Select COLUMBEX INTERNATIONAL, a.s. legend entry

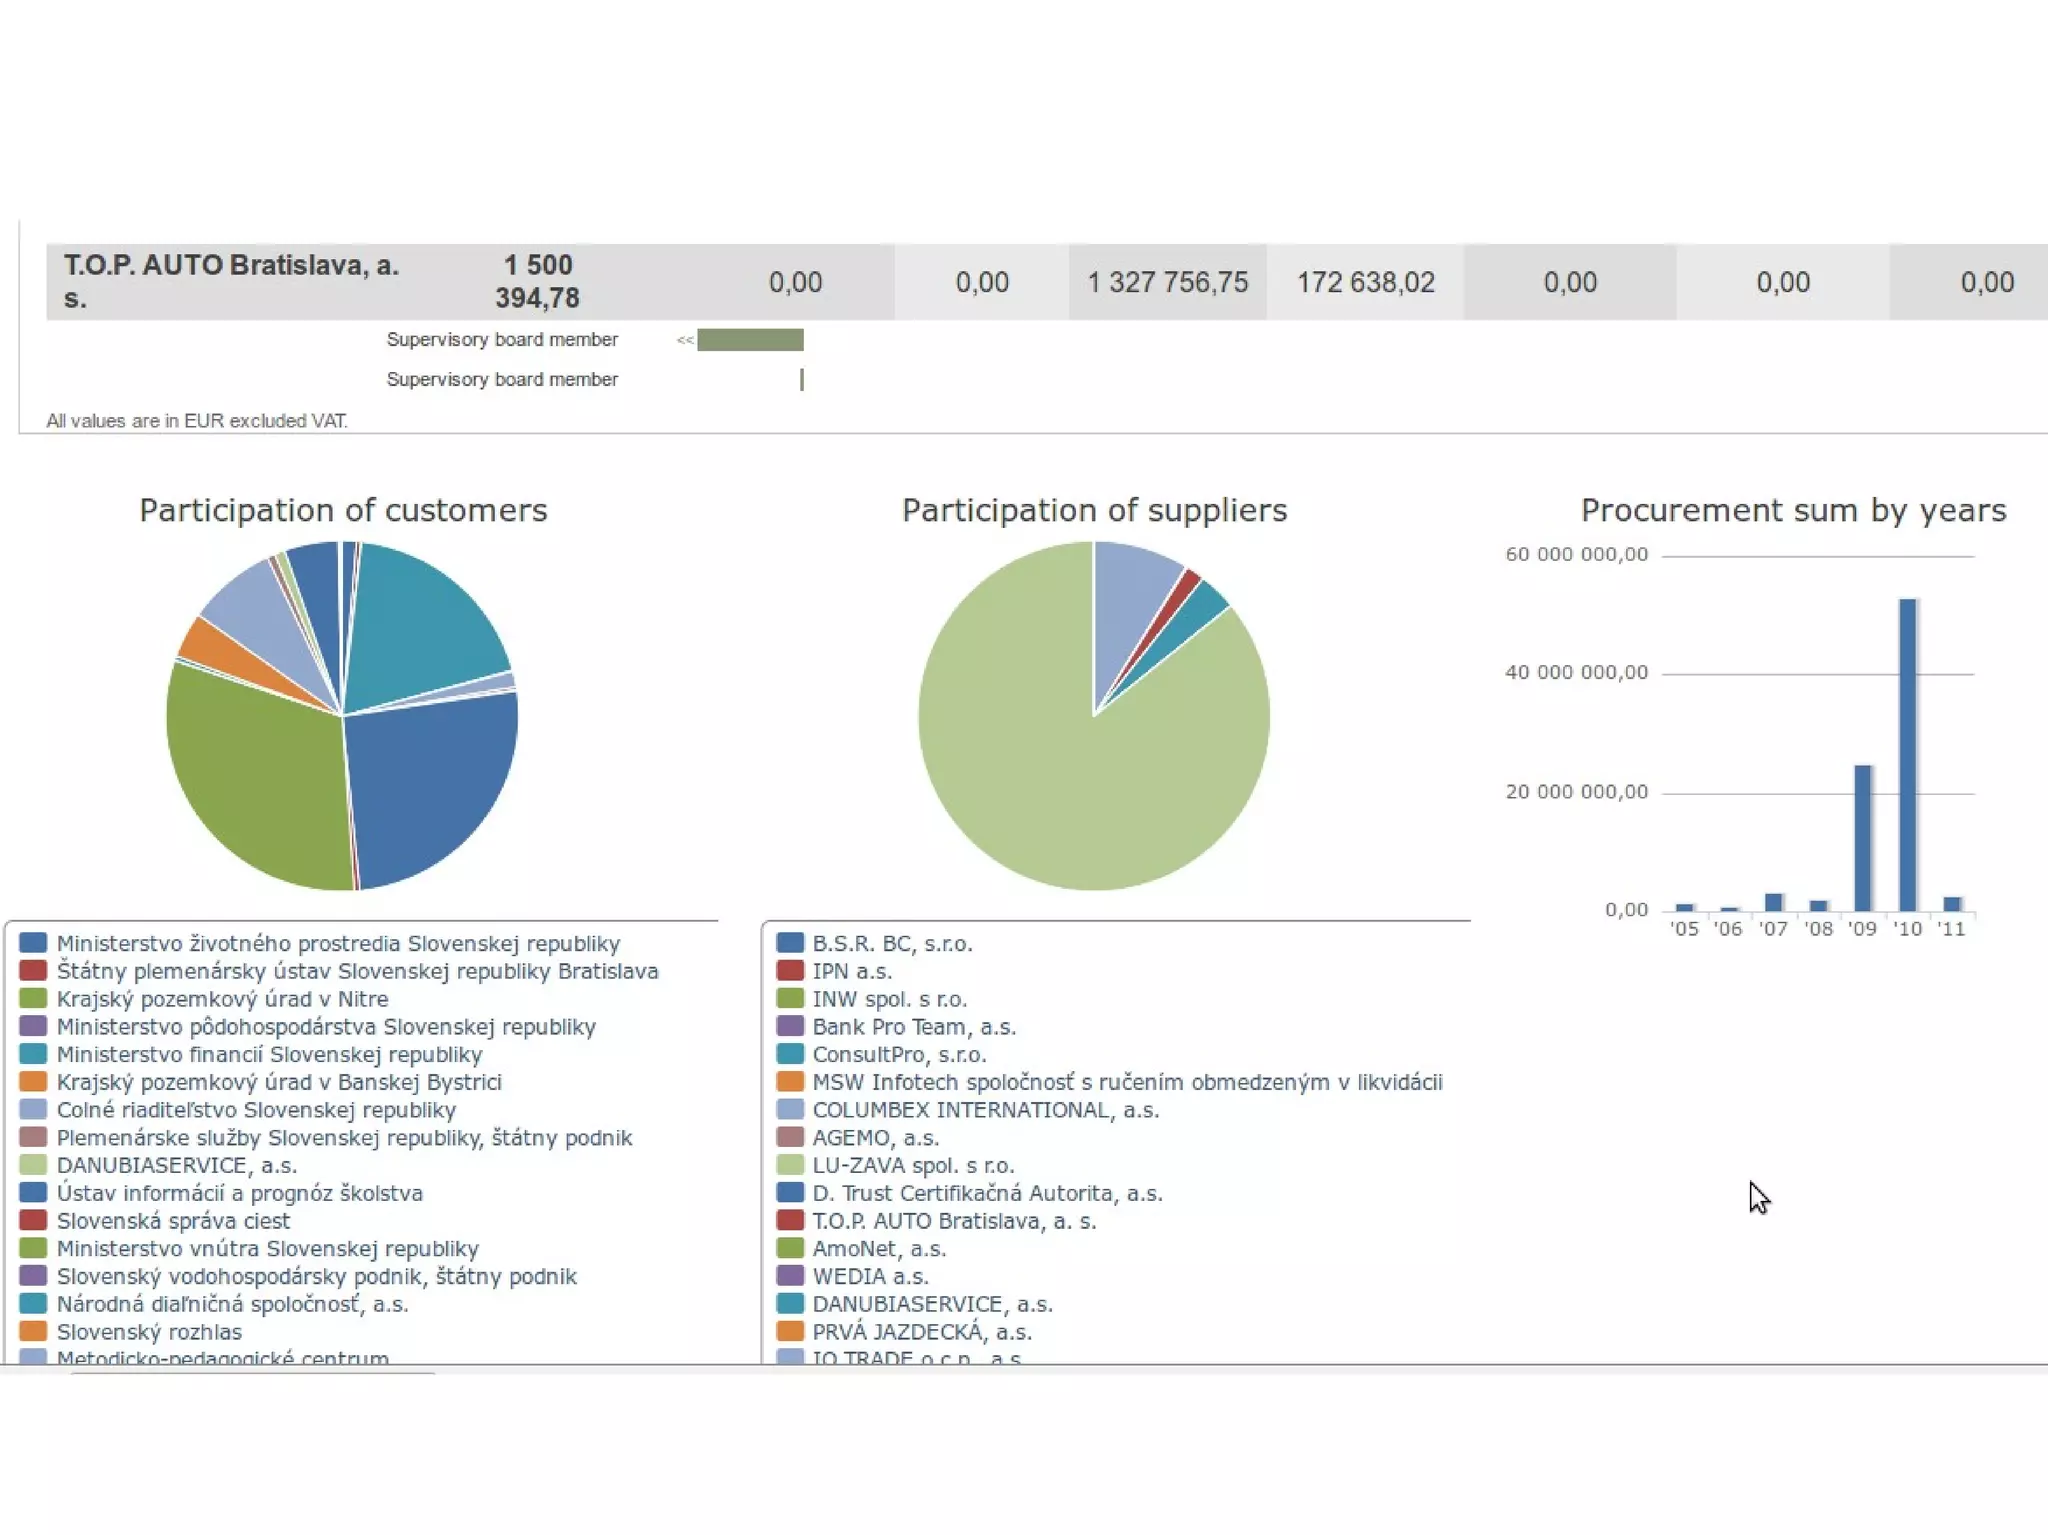click(985, 1110)
